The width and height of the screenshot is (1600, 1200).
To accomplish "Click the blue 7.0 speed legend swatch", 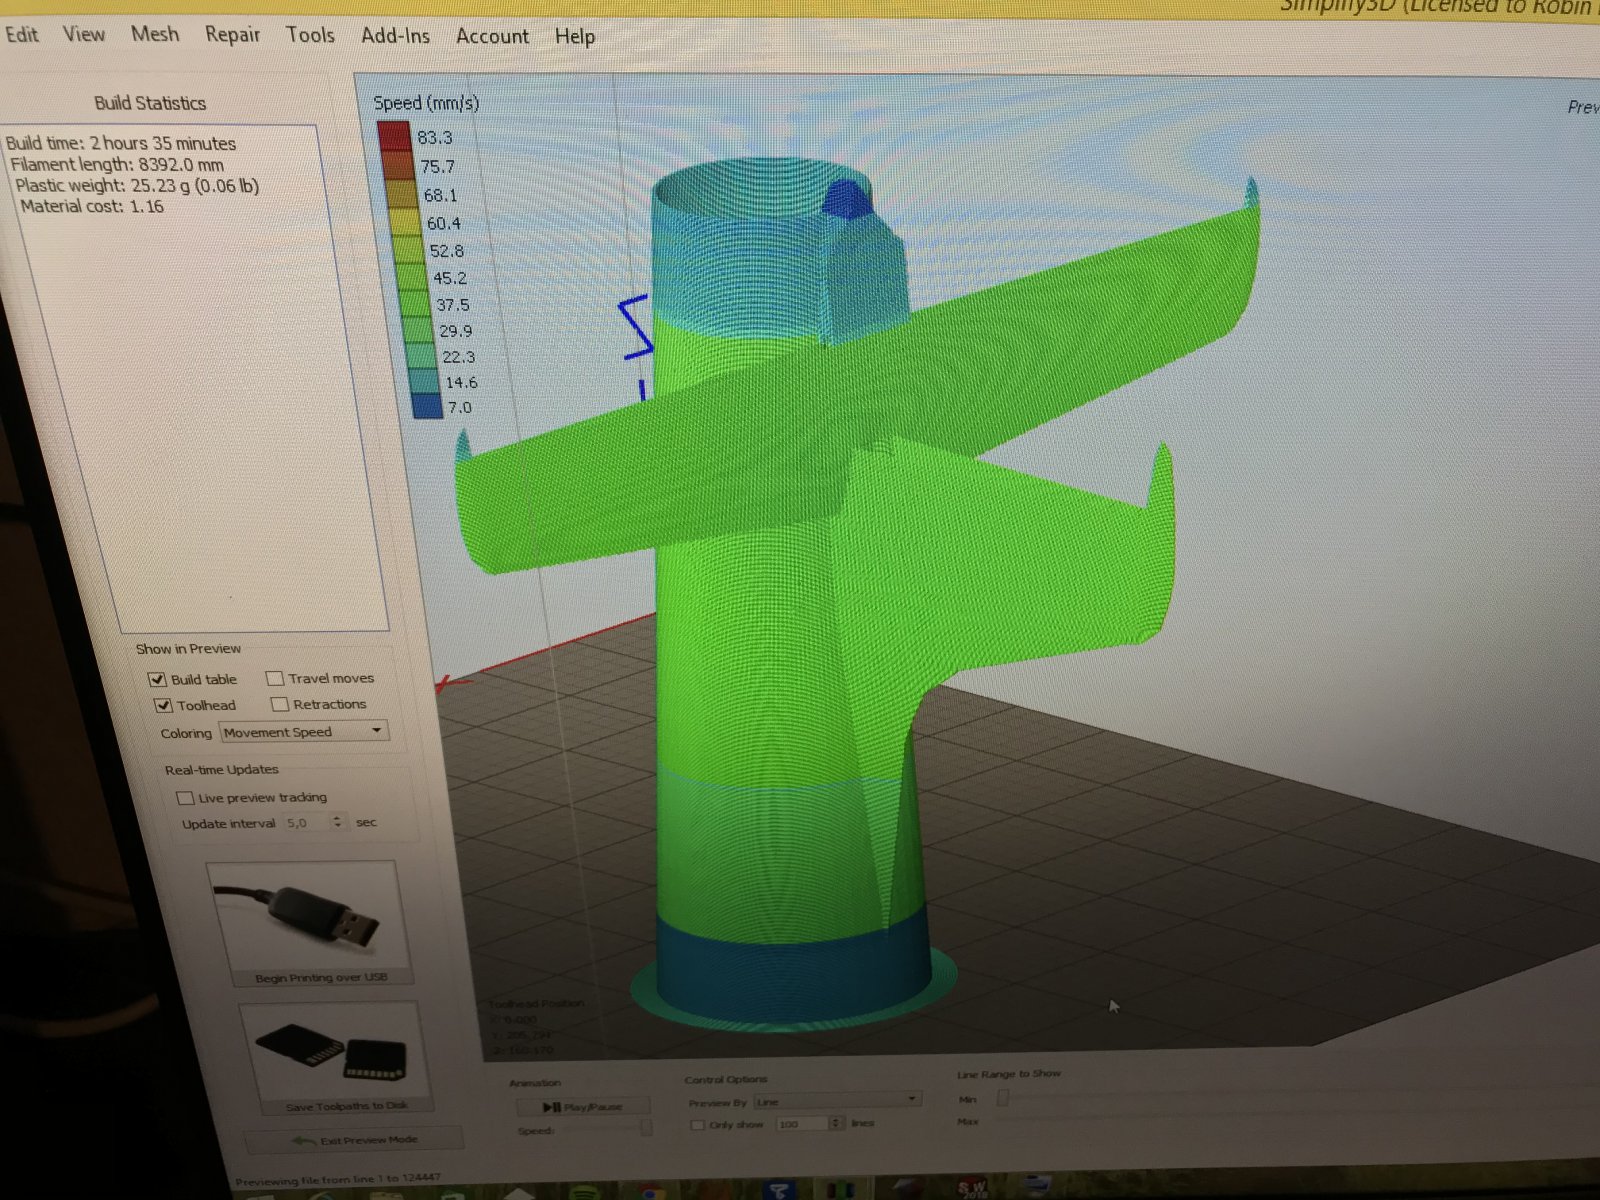I will click(x=427, y=406).
